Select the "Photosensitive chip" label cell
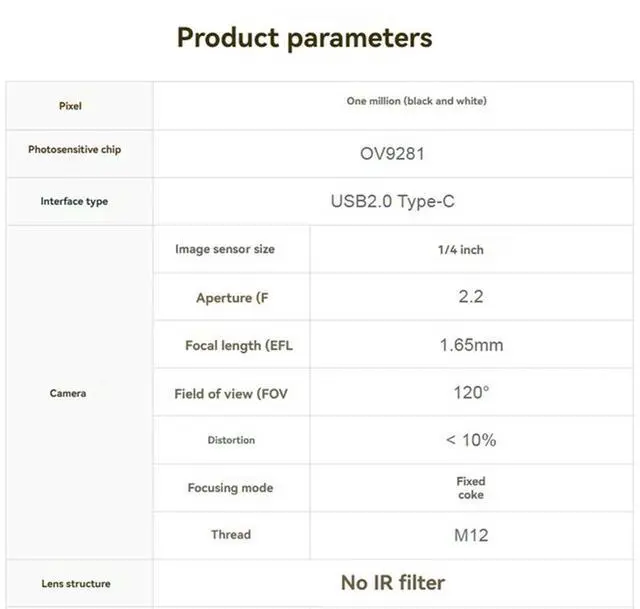This screenshot has height=609, width=640. (75, 150)
